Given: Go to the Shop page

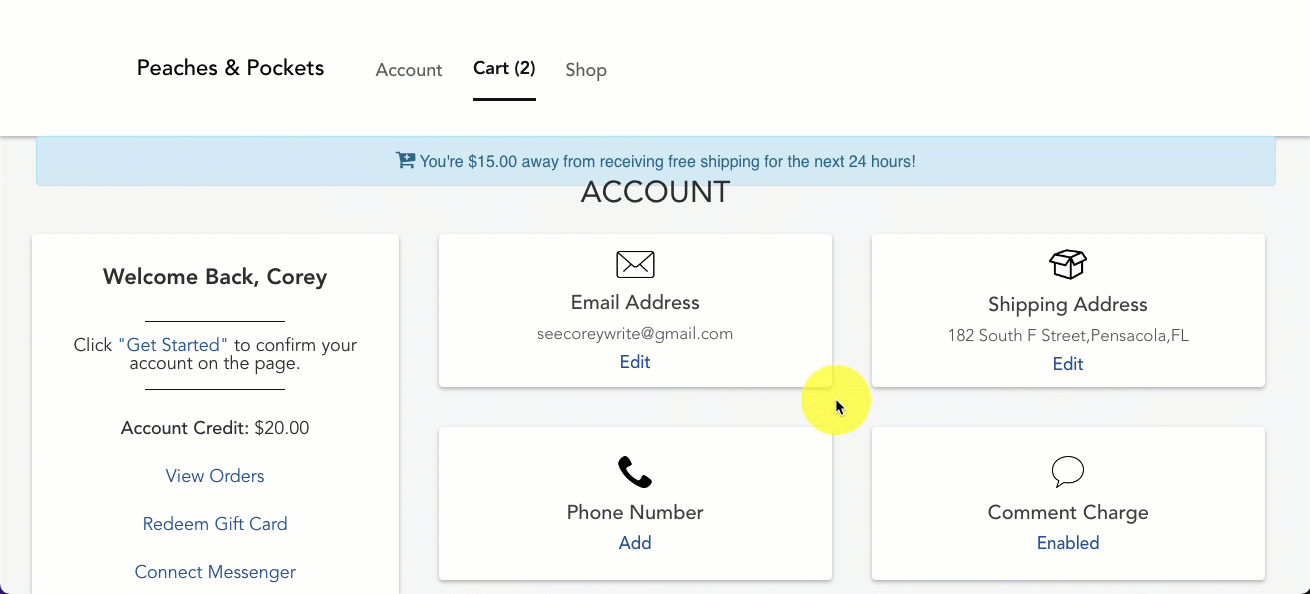Looking at the screenshot, I should 586,70.
